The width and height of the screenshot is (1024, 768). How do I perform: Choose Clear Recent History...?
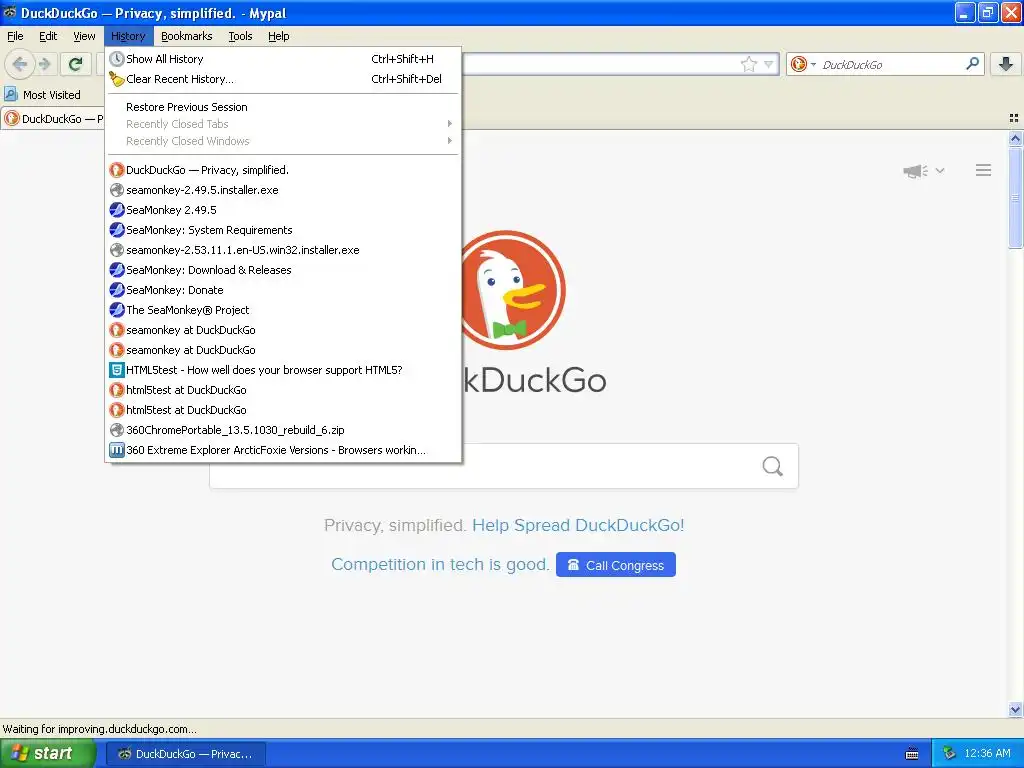[x=283, y=79]
